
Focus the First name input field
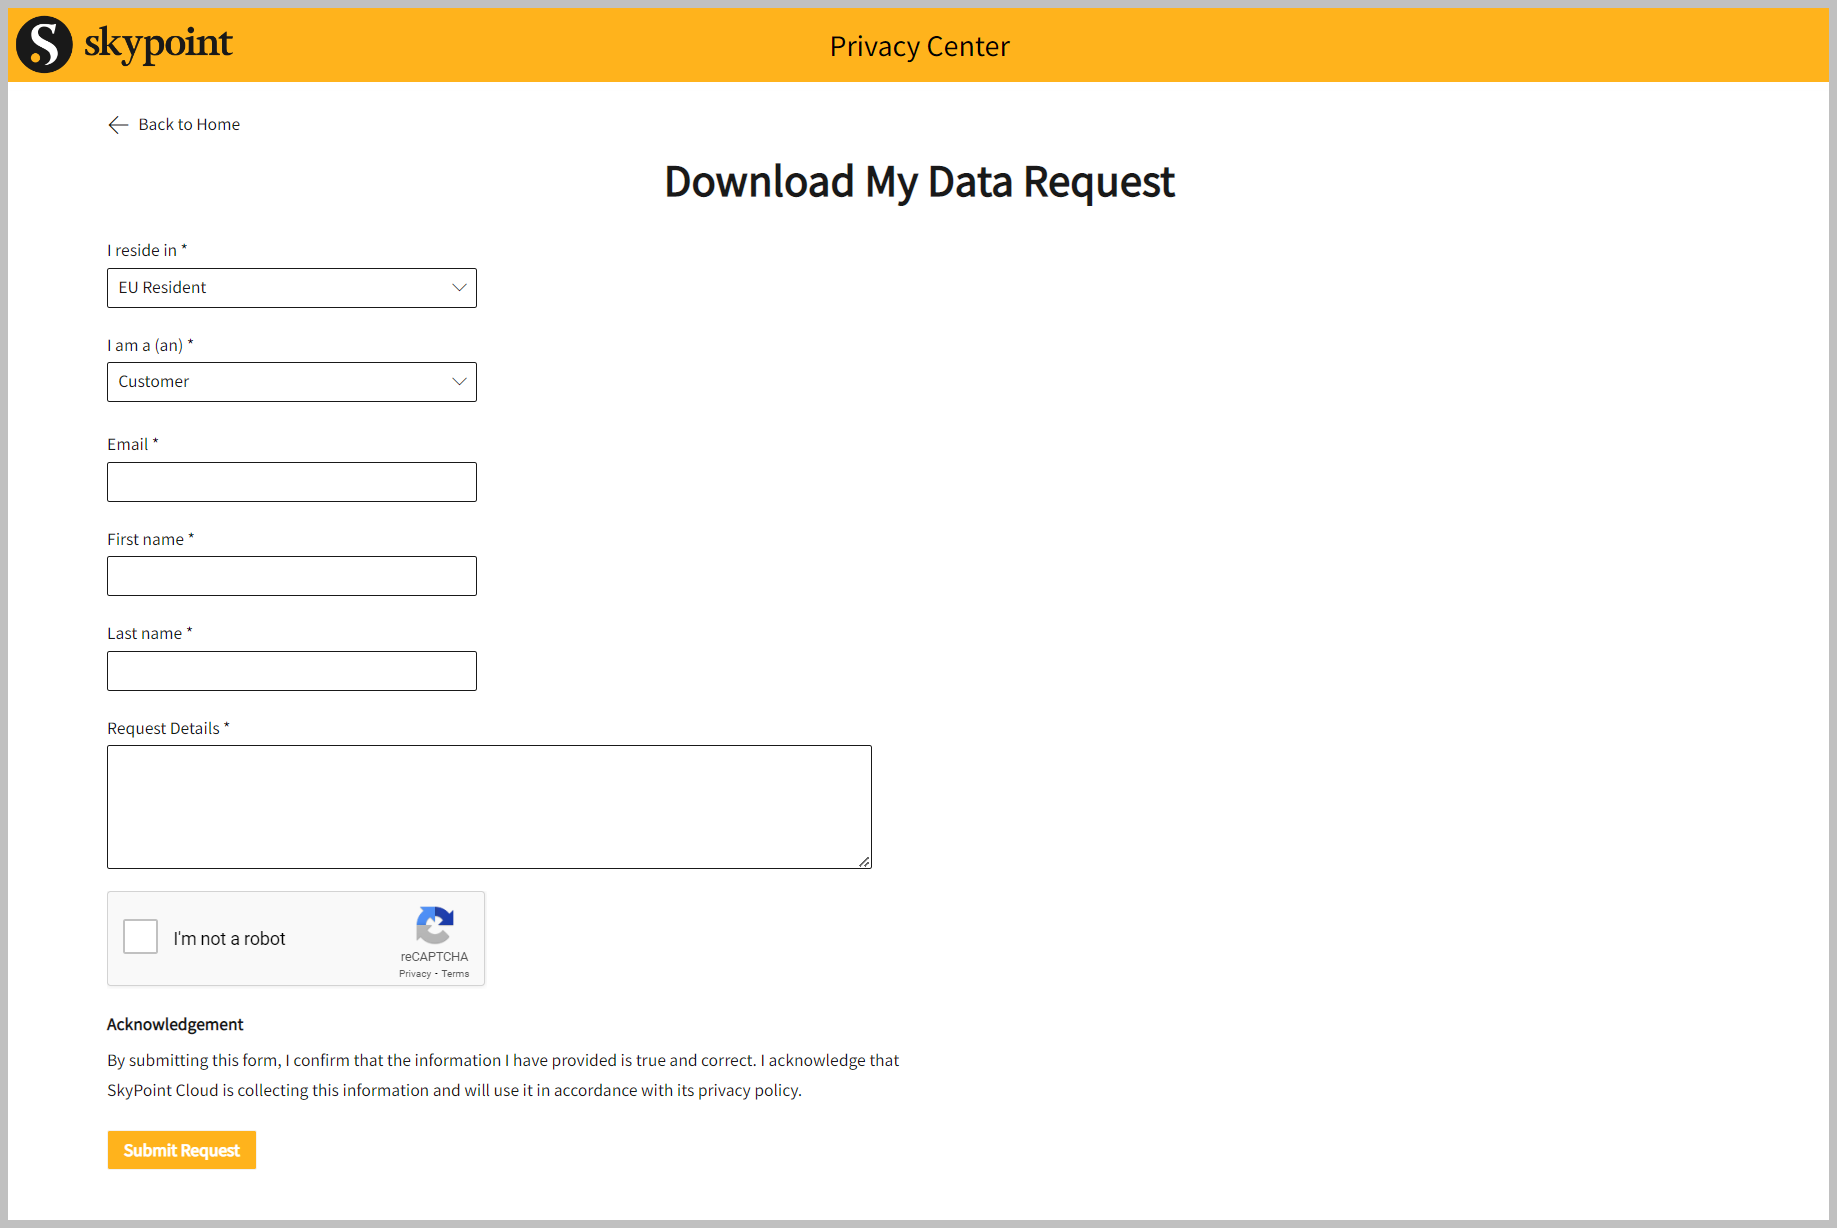coord(292,576)
